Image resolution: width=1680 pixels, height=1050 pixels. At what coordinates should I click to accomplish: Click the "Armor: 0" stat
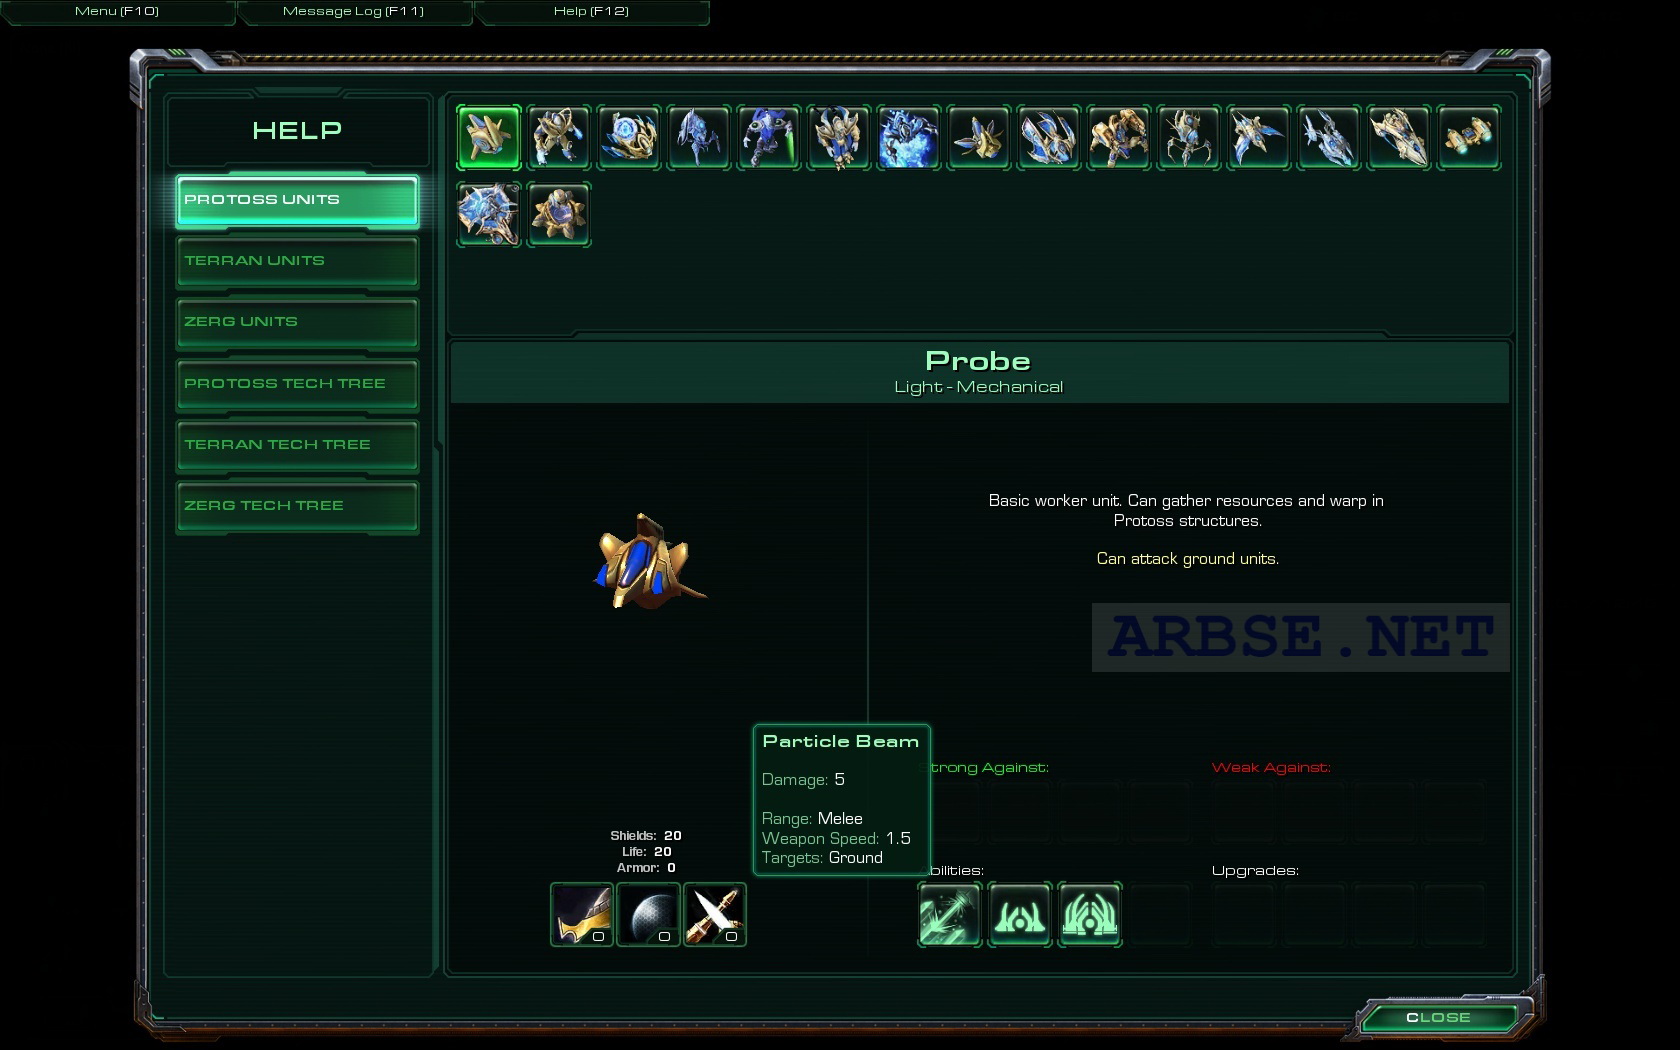646,867
